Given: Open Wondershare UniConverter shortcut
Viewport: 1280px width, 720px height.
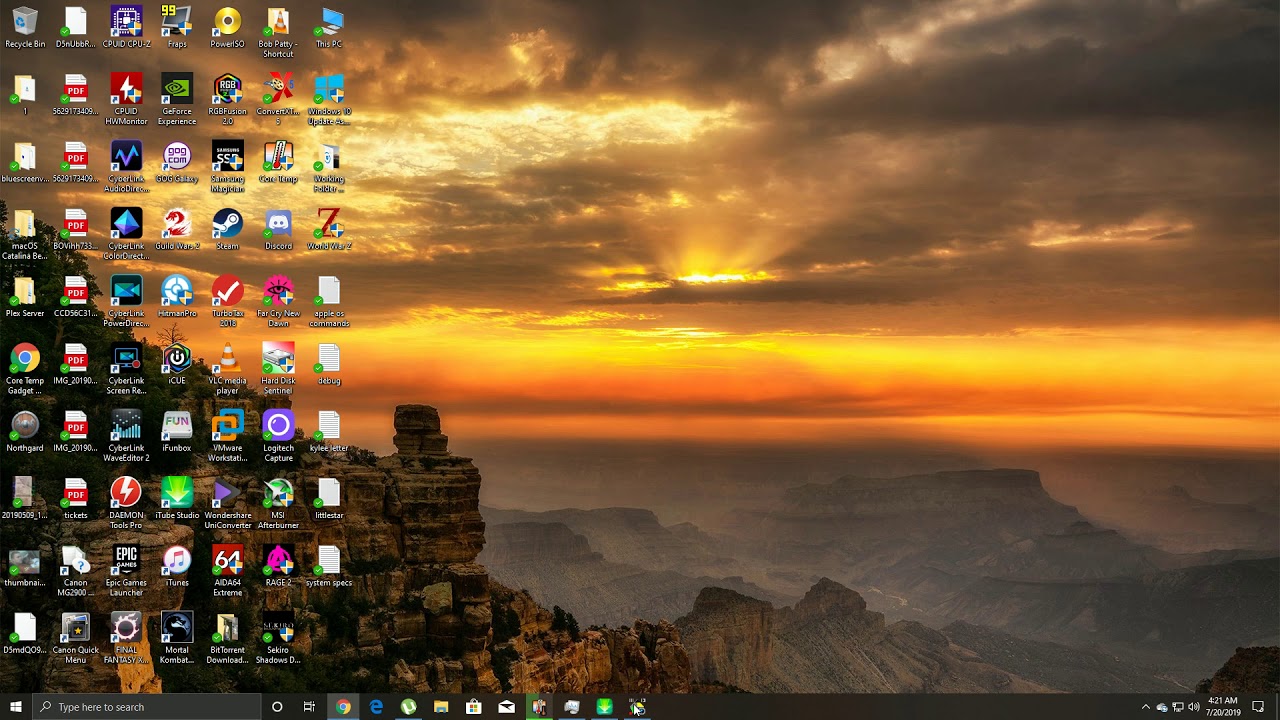Looking at the screenshot, I should (x=227, y=502).
